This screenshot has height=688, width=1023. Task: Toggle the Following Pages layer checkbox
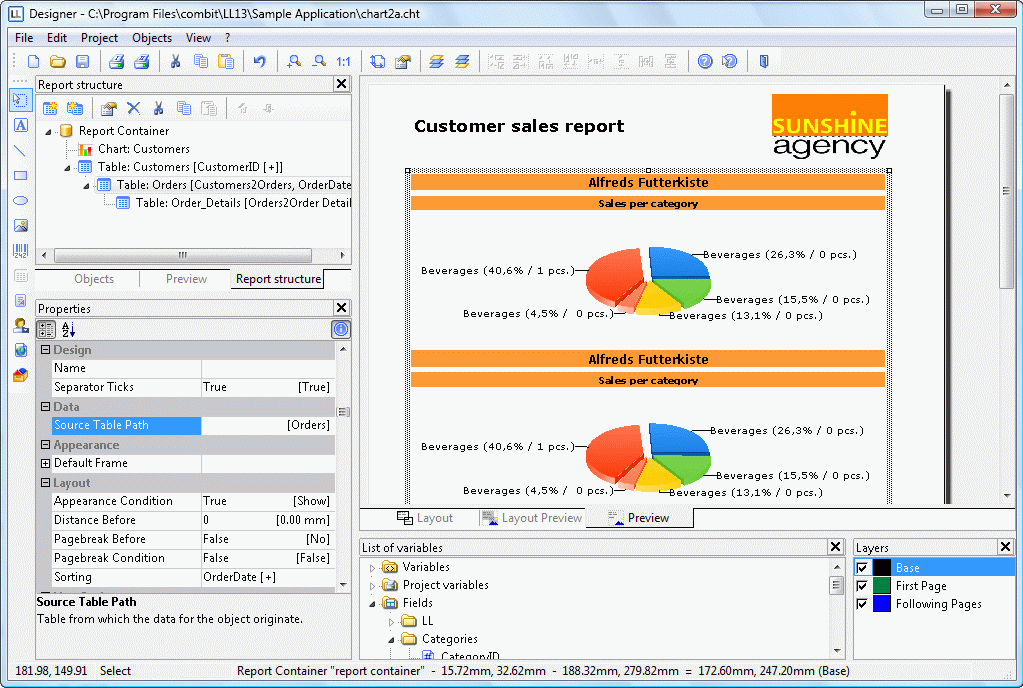coord(862,604)
